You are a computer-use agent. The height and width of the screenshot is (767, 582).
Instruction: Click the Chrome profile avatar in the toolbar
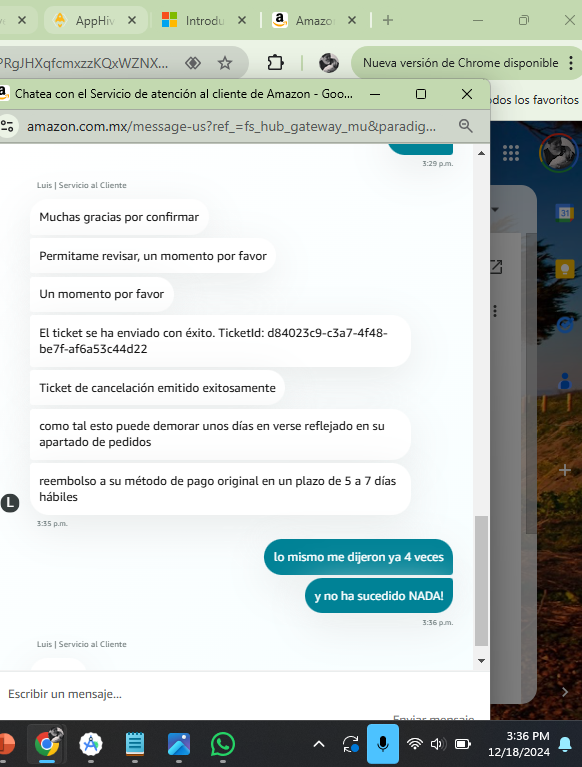tap(329, 63)
